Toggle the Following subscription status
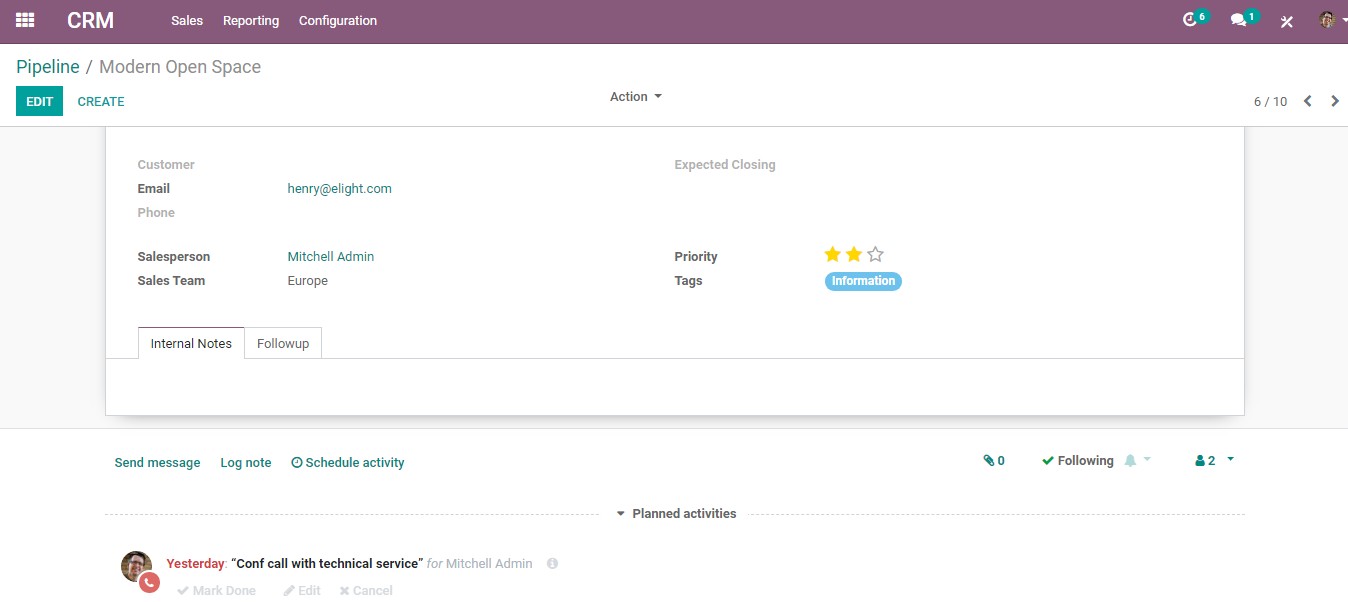The width and height of the screenshot is (1348, 602). (1077, 461)
